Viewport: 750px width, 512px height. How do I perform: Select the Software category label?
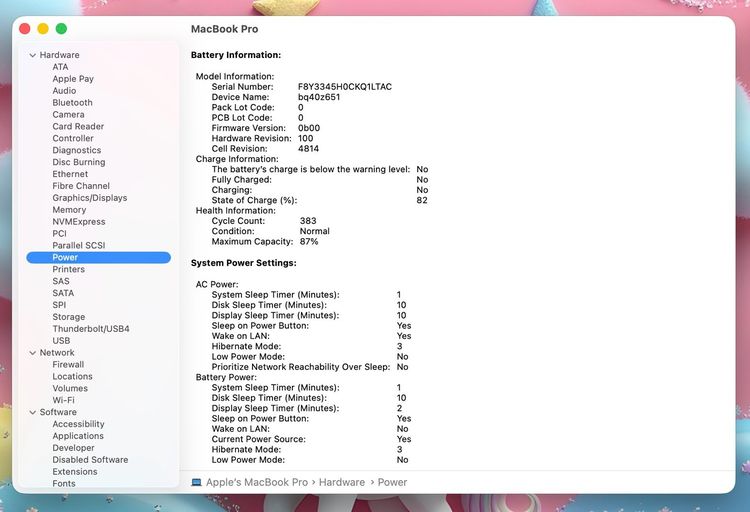58,412
